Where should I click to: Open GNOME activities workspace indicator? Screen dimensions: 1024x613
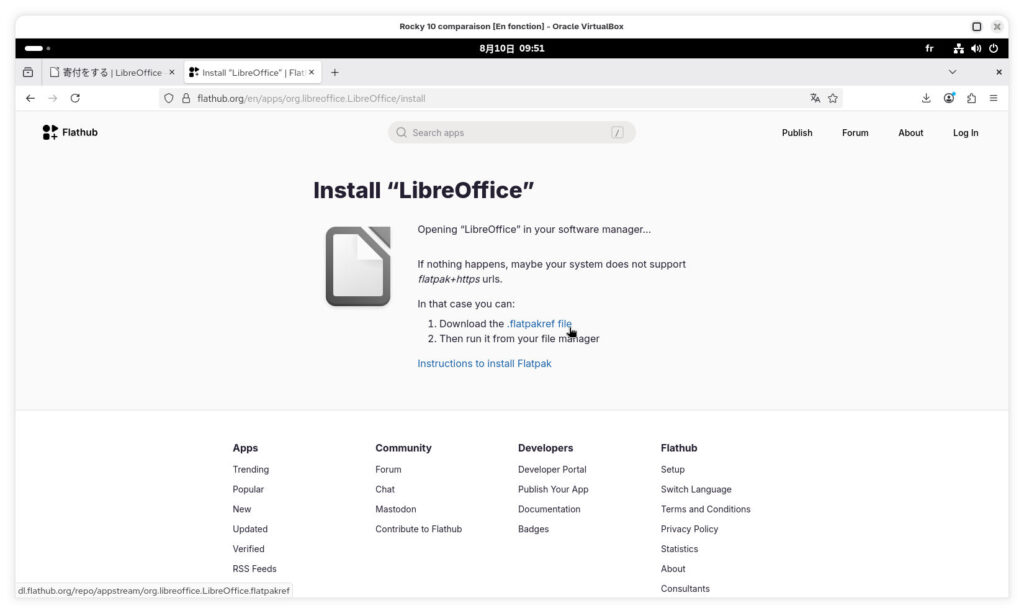coord(37,48)
